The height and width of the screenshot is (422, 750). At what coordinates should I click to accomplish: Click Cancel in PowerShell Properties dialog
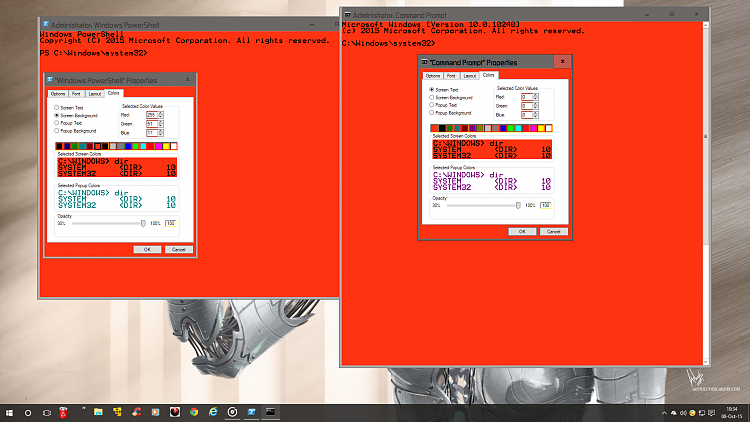[178, 249]
